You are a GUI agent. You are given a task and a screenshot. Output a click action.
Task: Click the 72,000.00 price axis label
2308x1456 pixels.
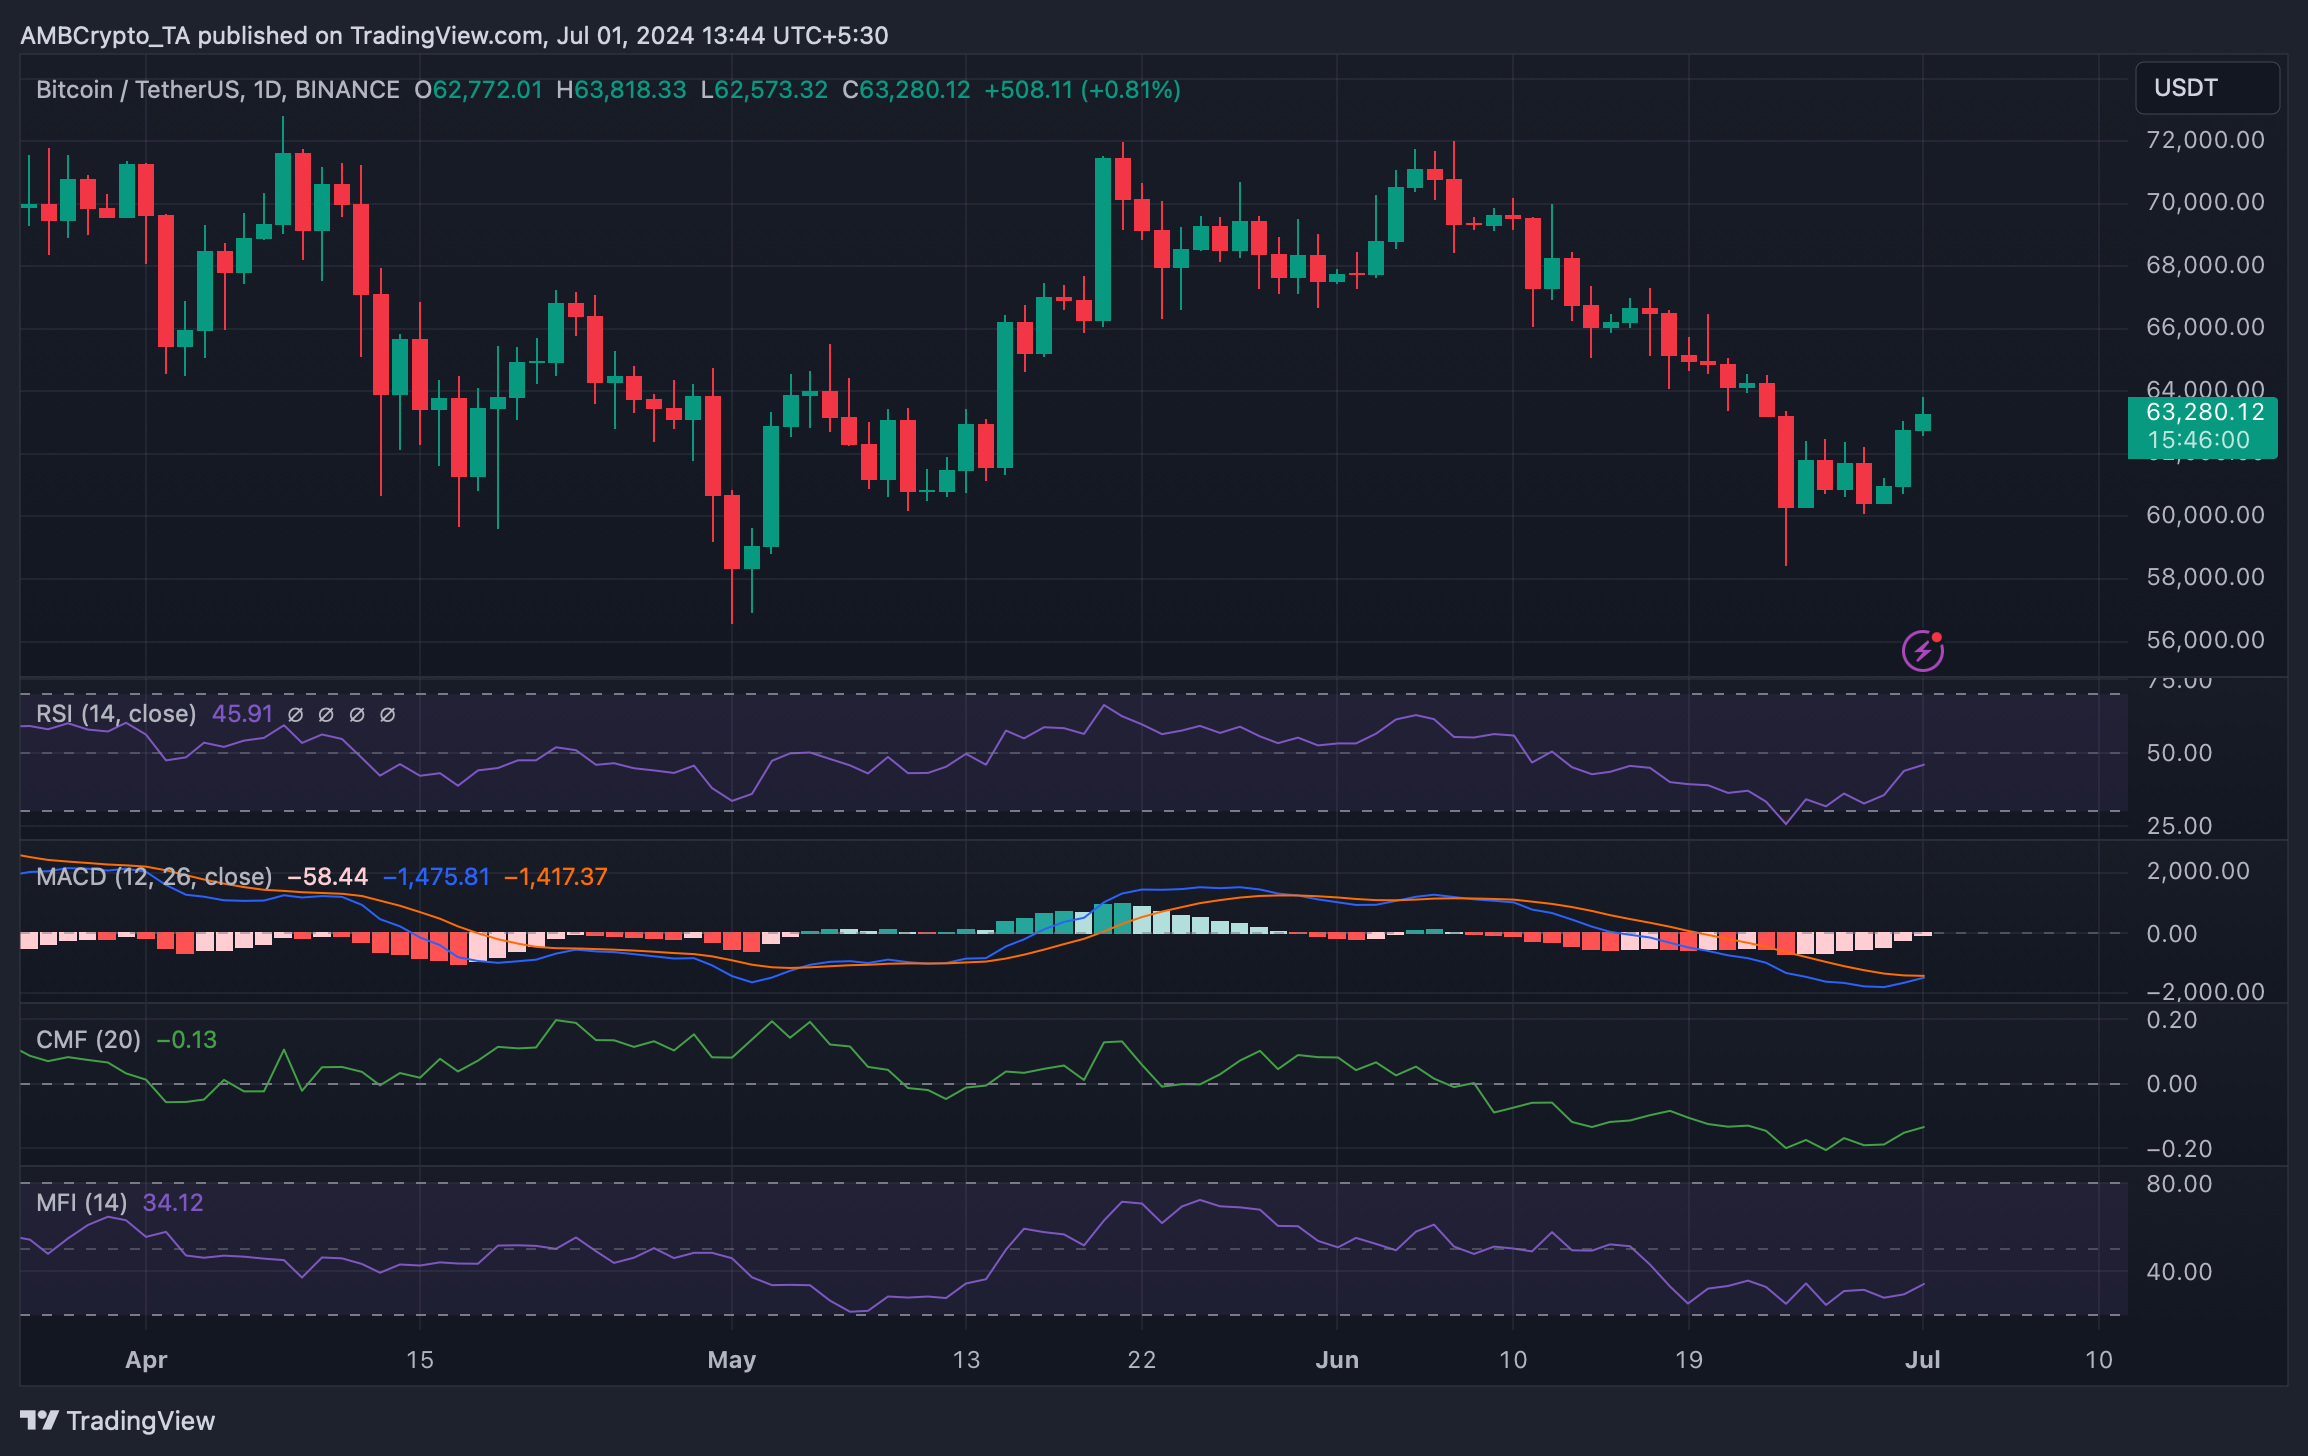tap(2205, 140)
